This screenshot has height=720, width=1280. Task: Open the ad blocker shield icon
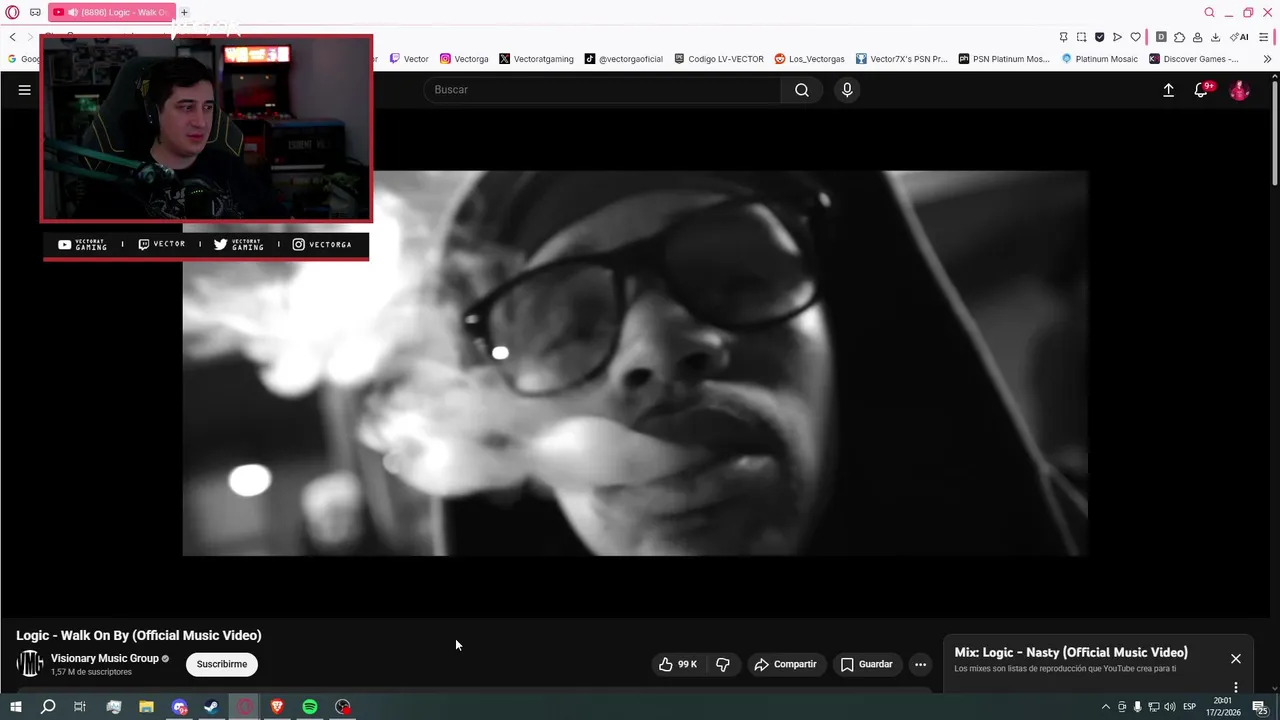tap(1099, 37)
